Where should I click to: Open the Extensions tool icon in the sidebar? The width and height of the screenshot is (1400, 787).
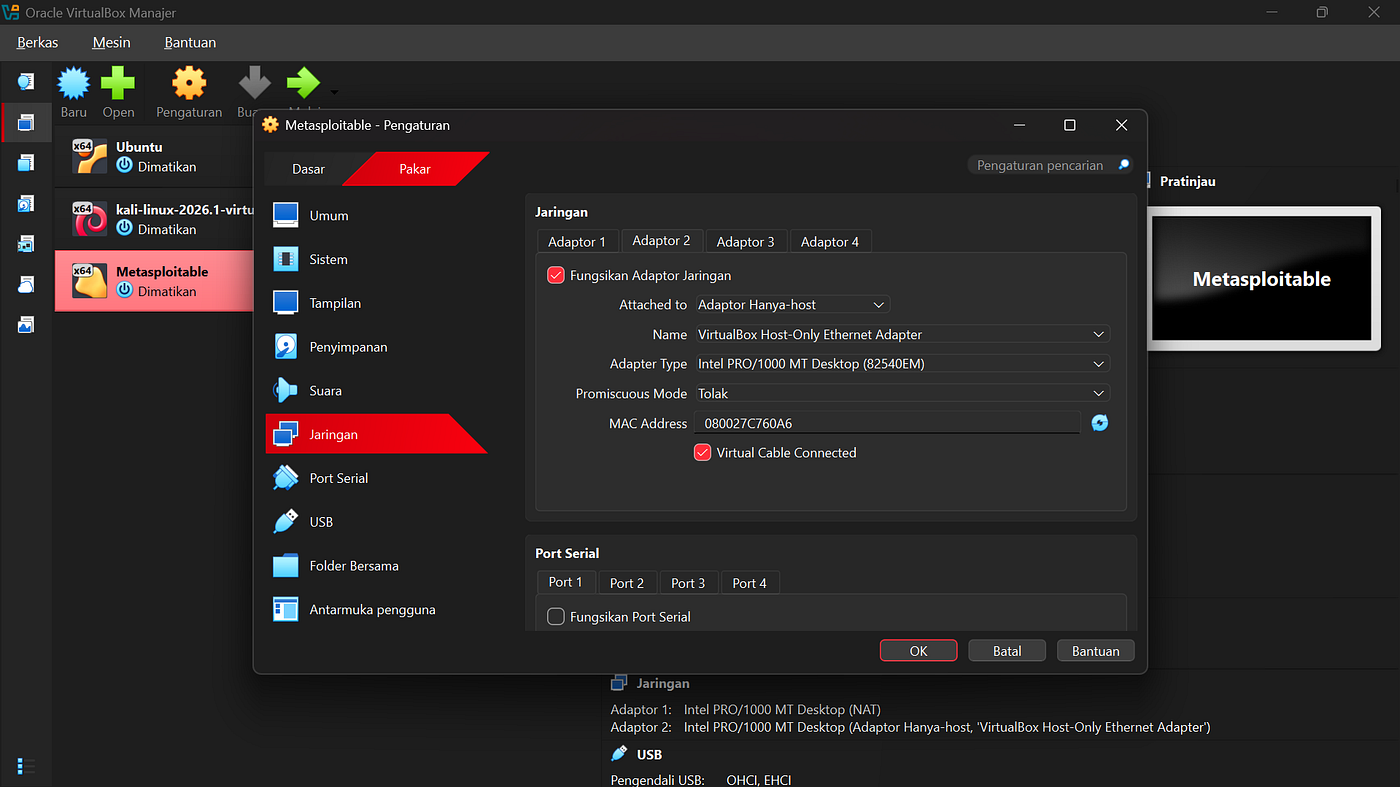[26, 163]
